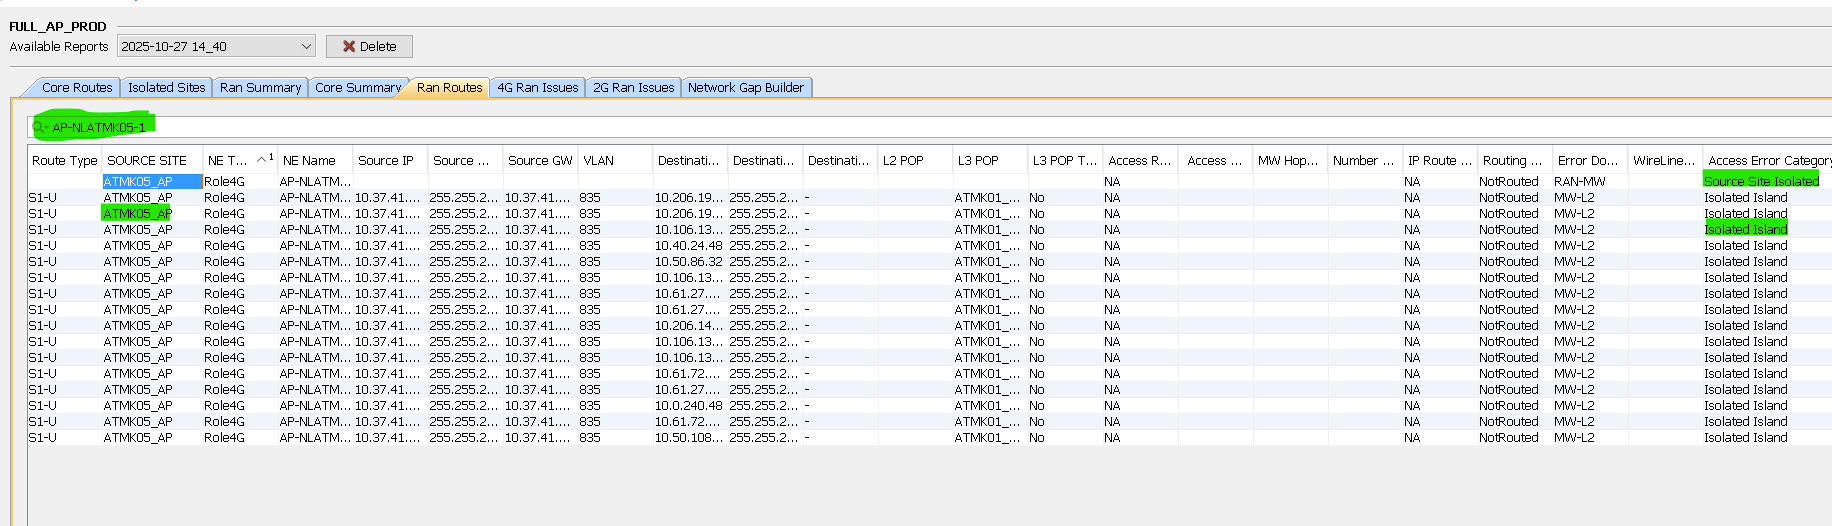Sort by the SOURCE SITE column header
This screenshot has height=526, width=1832.
[x=147, y=161]
